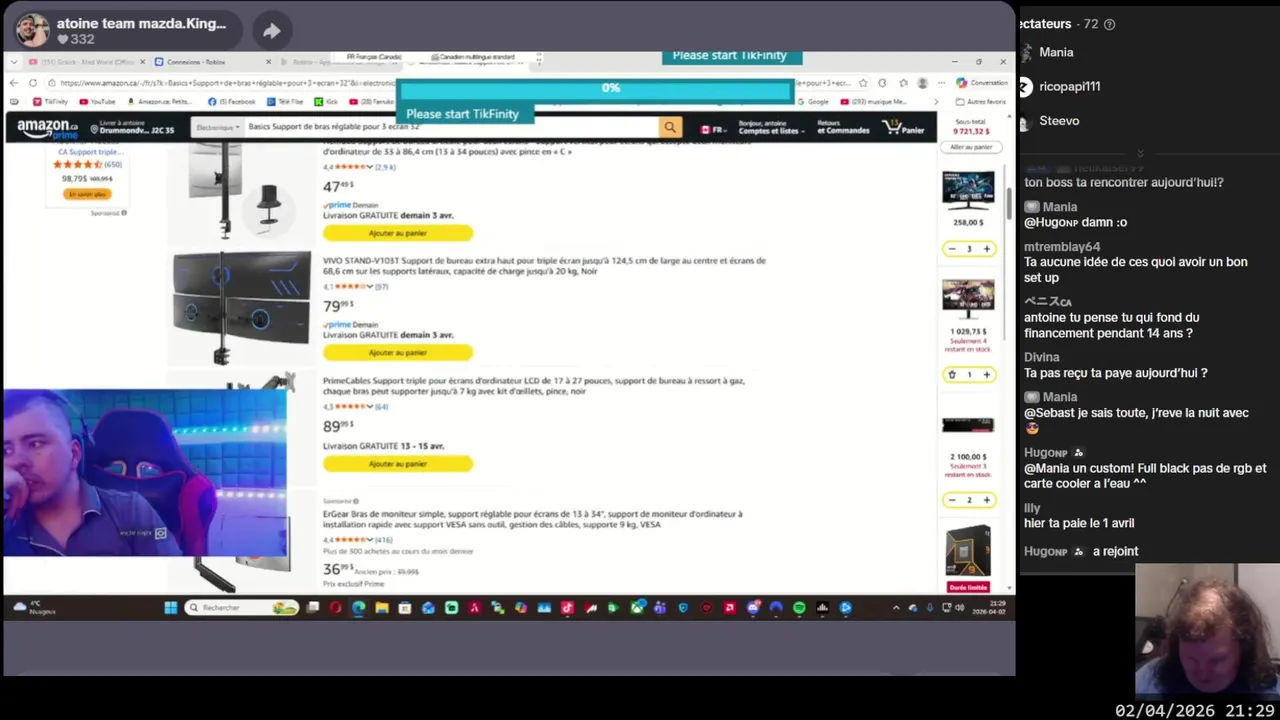Click viewer ricopapi111 in the spectators list
The image size is (1280, 720).
[x=1069, y=86]
